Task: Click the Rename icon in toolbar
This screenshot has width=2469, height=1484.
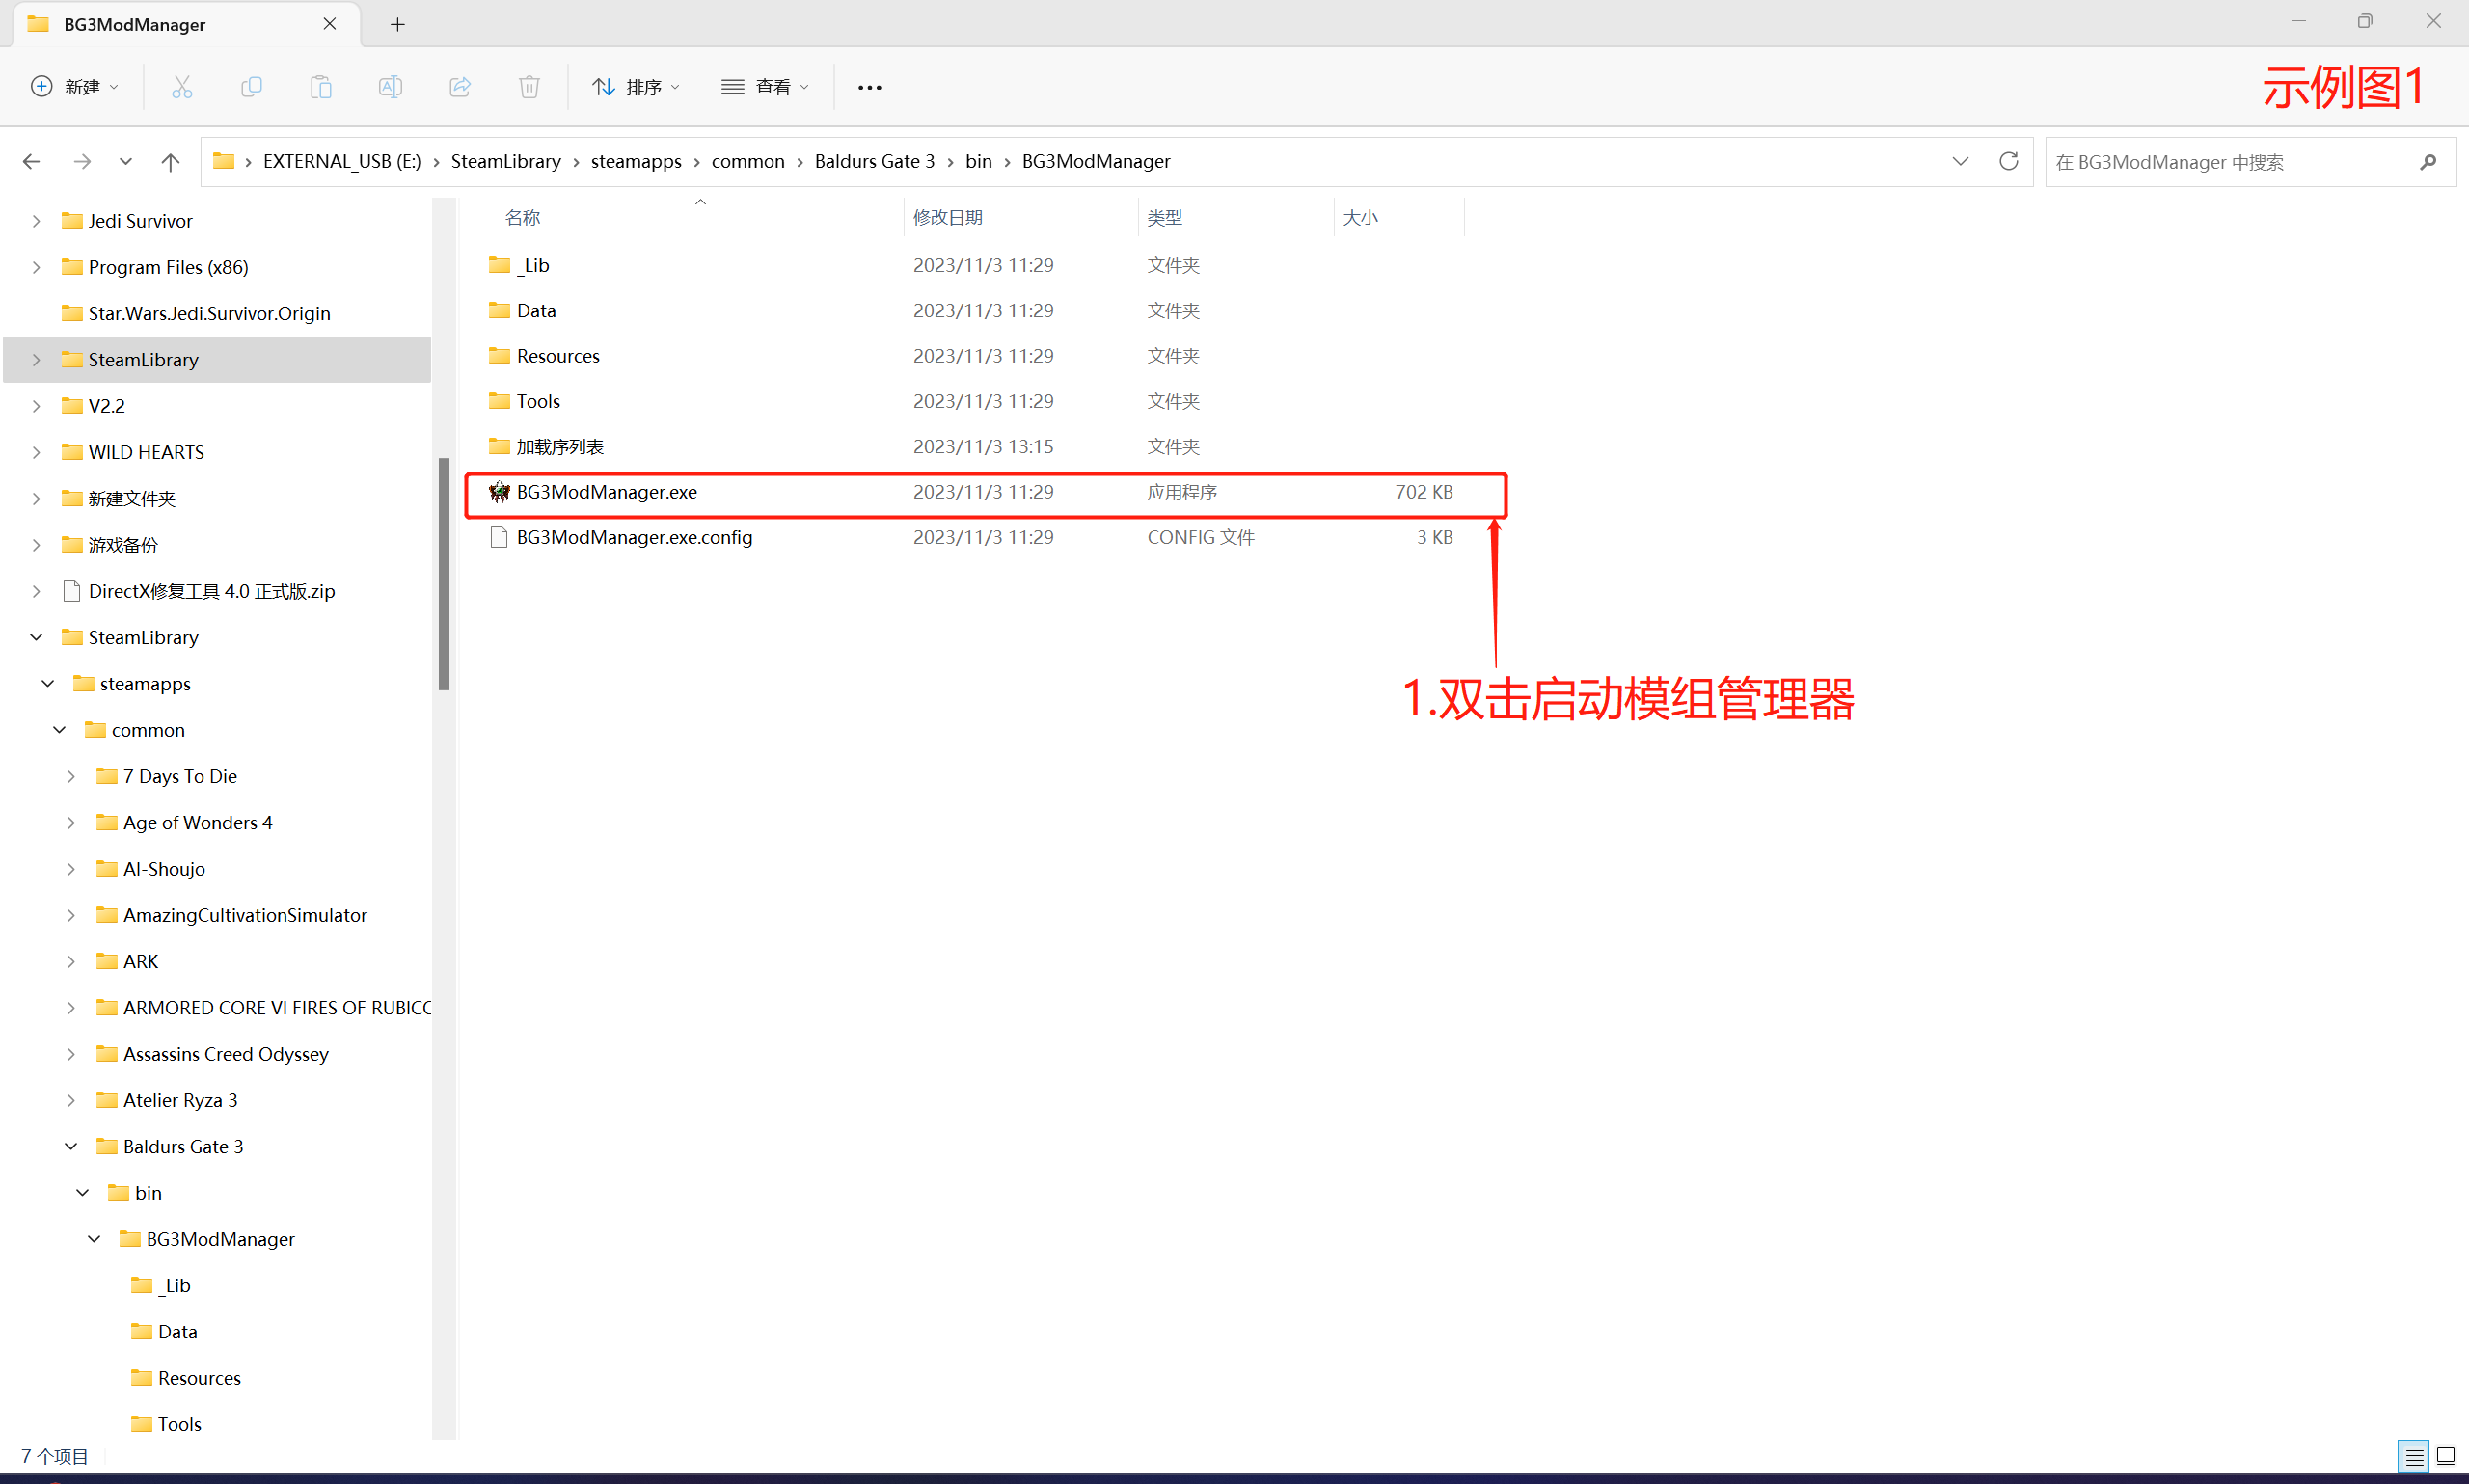Action: (390, 87)
